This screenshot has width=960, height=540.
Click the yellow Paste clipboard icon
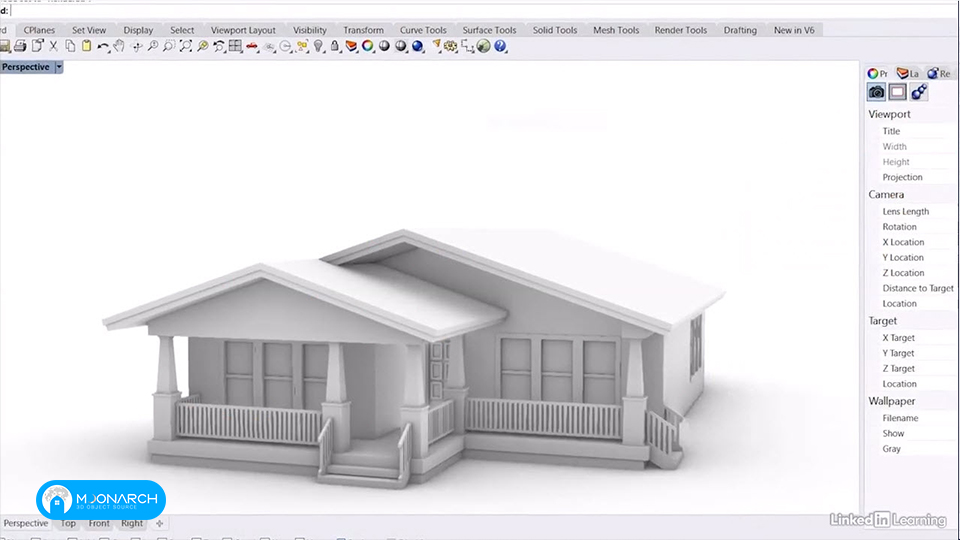86,46
